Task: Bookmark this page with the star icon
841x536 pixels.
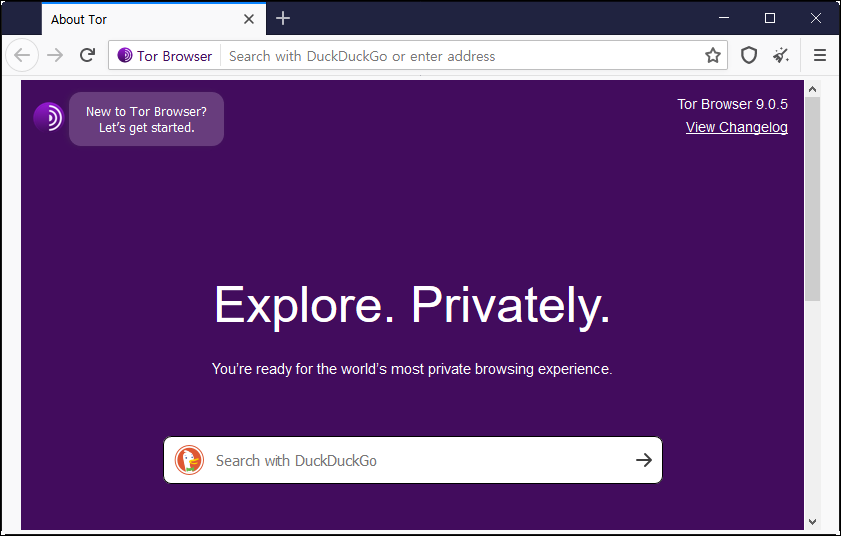Action: 712,55
